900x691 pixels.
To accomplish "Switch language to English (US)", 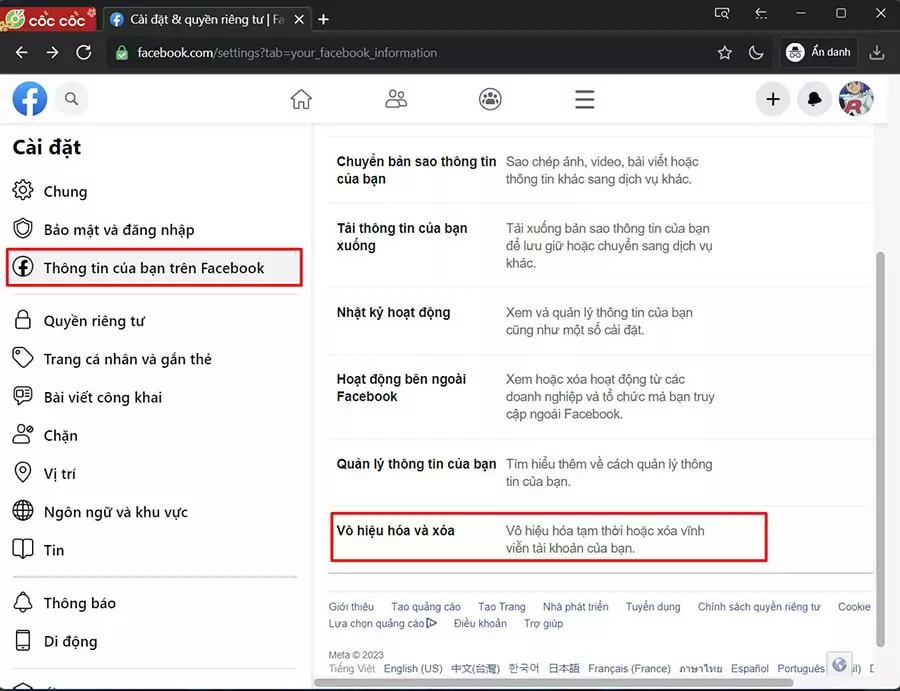I will click(413, 669).
